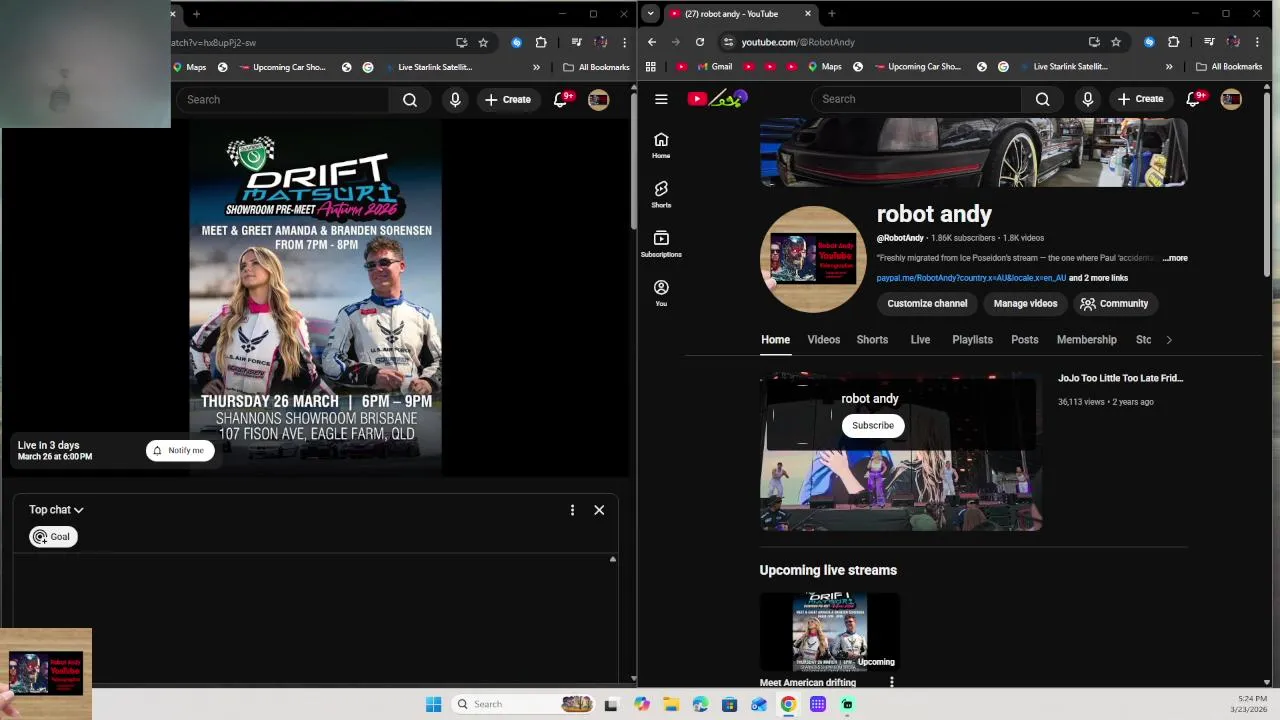Open the paypal.me/RobotAndy link

click(971, 278)
